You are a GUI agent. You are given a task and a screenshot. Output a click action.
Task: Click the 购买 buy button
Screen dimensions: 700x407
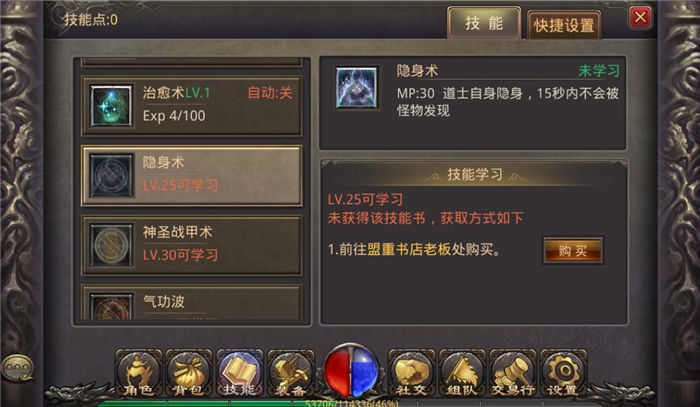pyautogui.click(x=573, y=251)
